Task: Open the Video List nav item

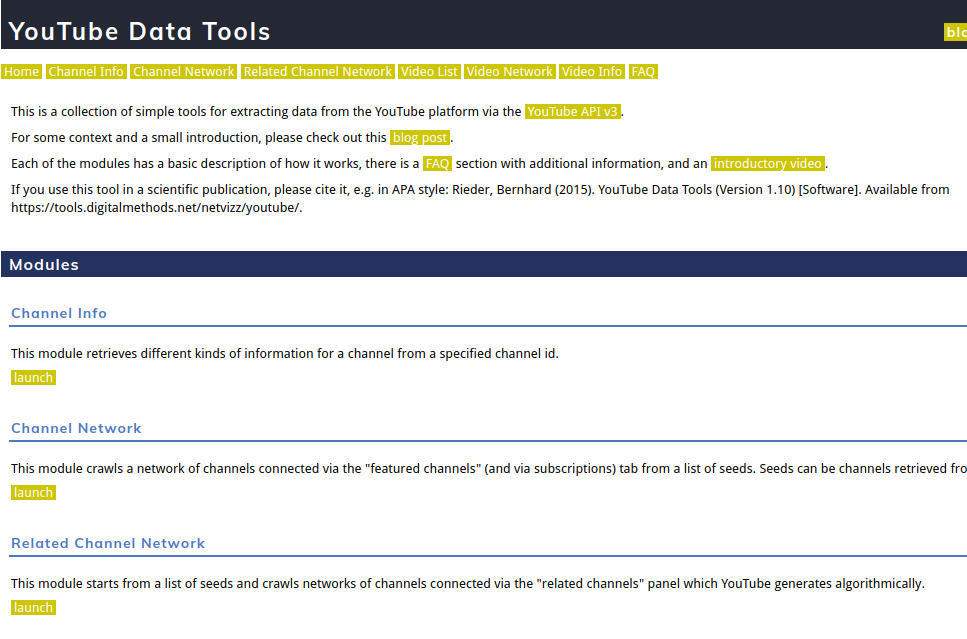Action: [x=429, y=72]
